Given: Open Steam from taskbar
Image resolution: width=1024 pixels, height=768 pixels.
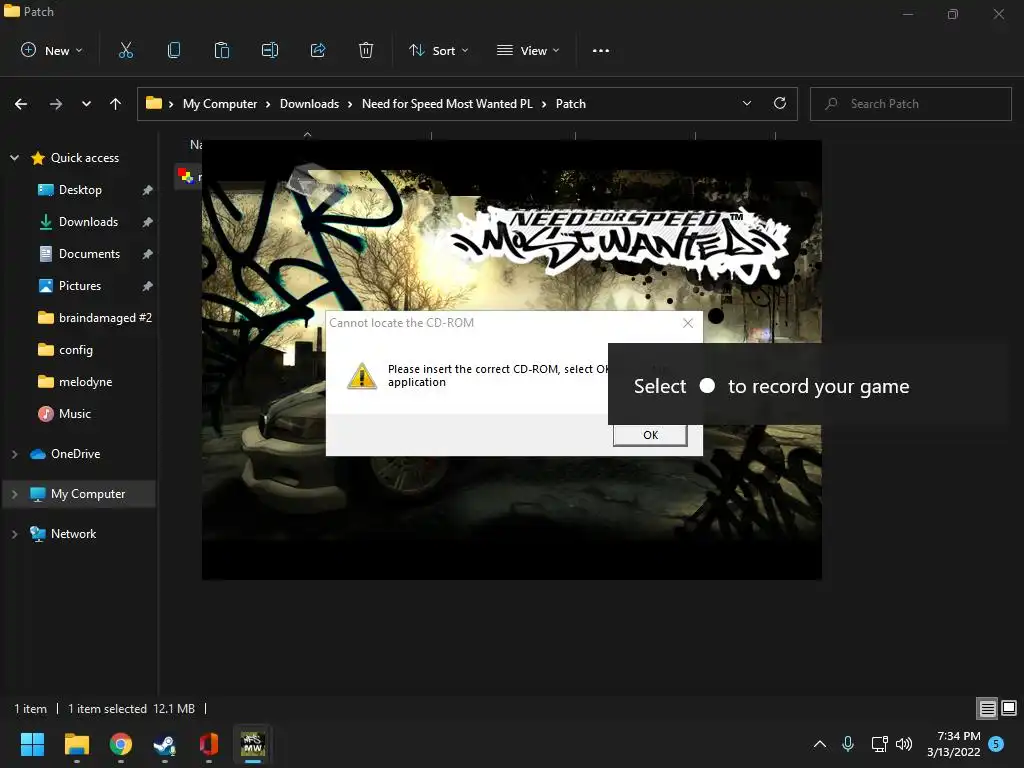Looking at the screenshot, I should click(x=165, y=744).
